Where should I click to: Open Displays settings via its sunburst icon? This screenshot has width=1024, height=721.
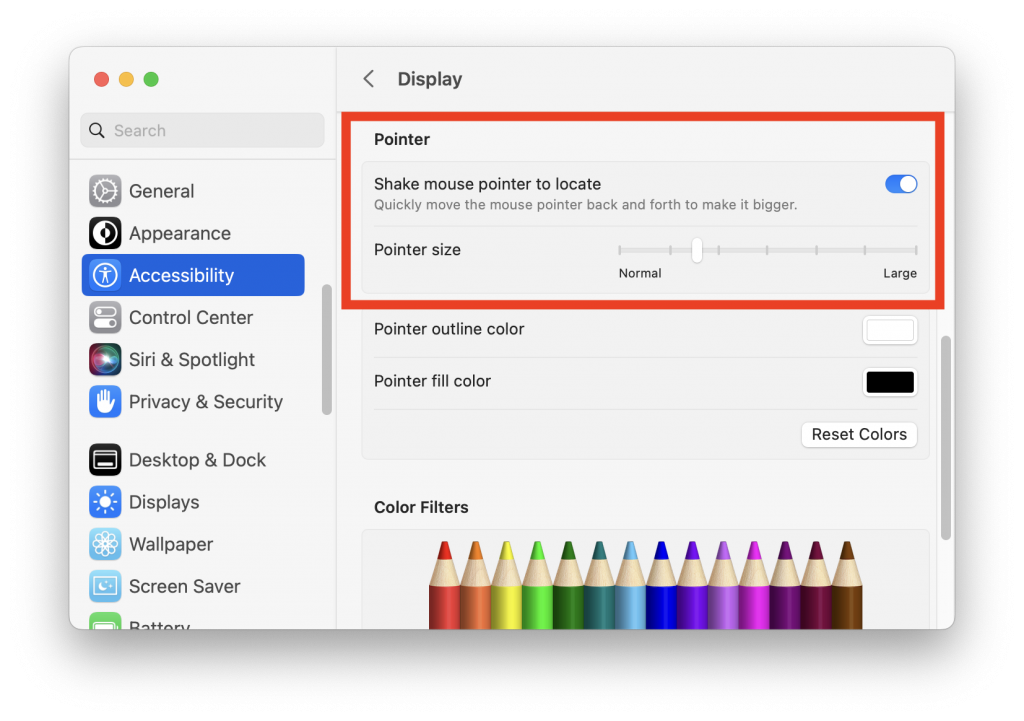pos(104,501)
